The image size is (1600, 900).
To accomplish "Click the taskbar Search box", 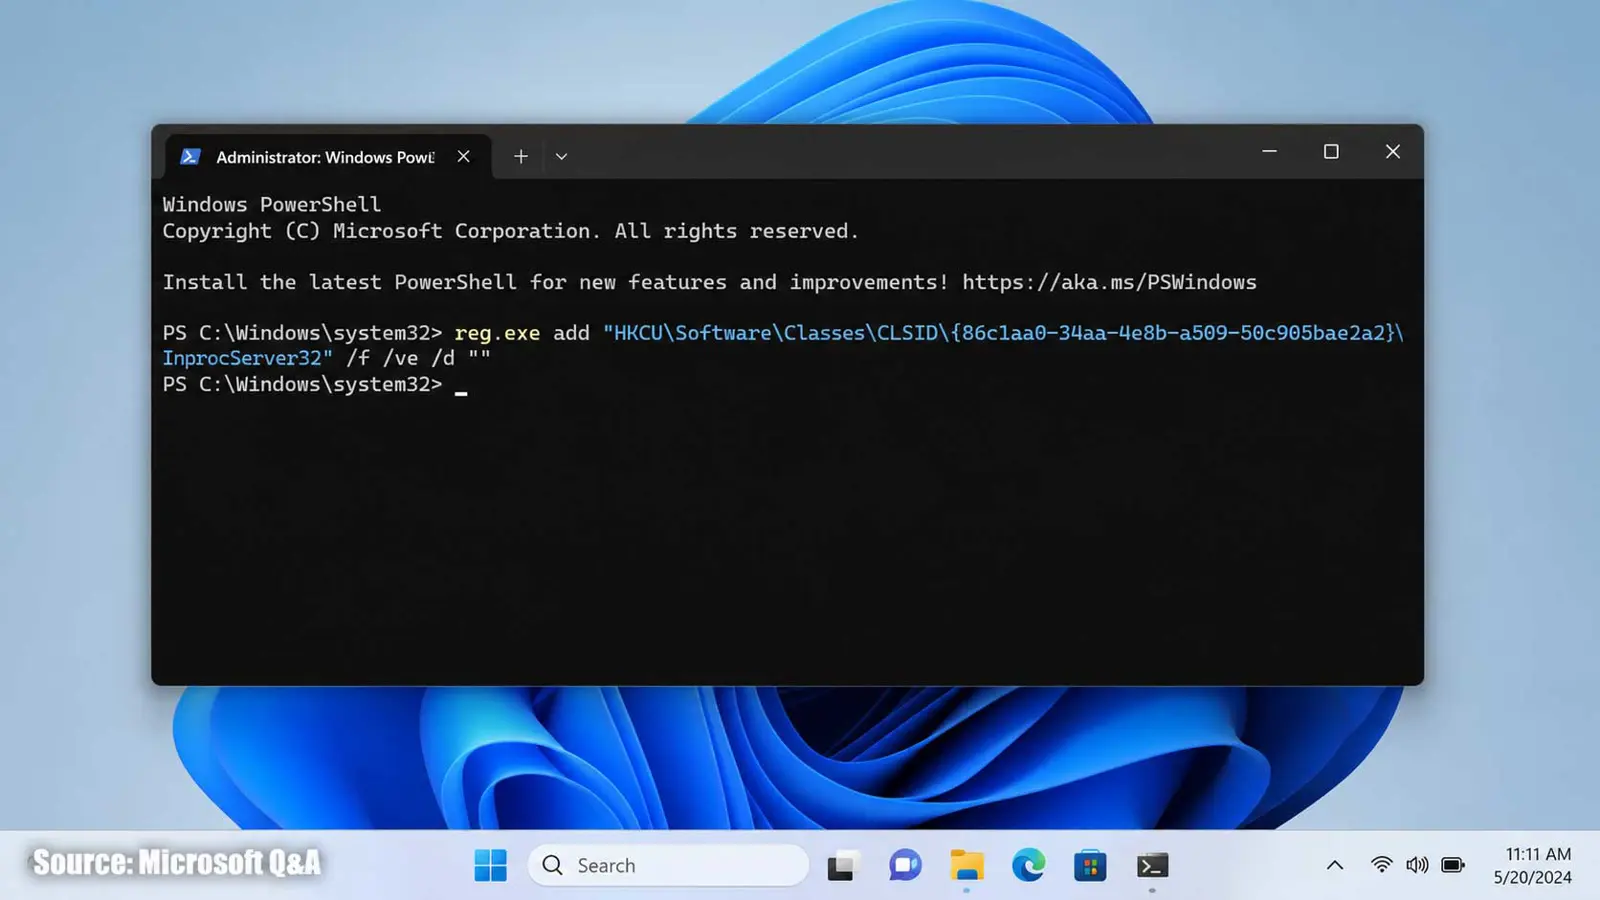I will [668, 865].
